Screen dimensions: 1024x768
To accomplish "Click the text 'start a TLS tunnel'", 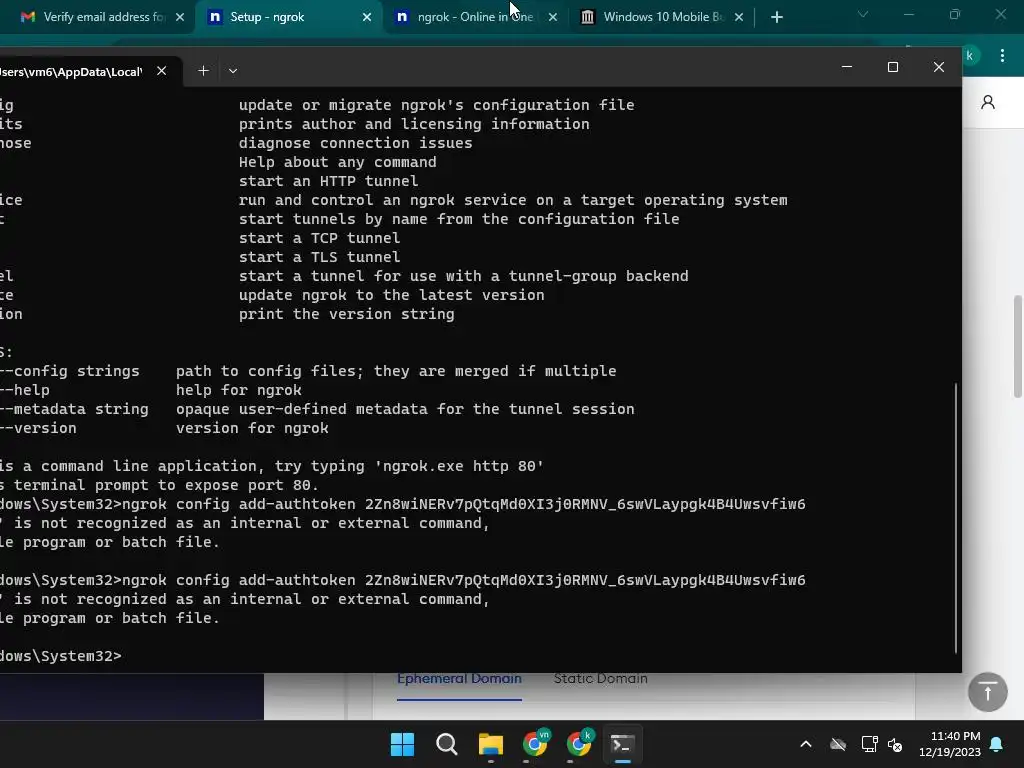I will (x=319, y=257).
